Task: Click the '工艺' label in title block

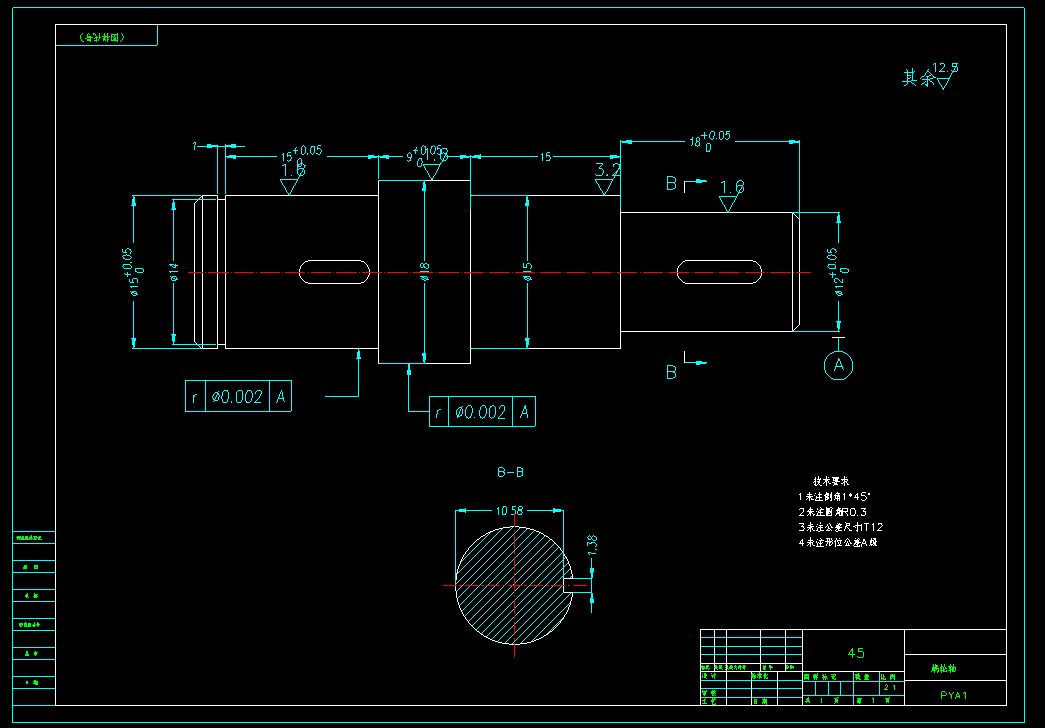Action: pyautogui.click(x=709, y=701)
